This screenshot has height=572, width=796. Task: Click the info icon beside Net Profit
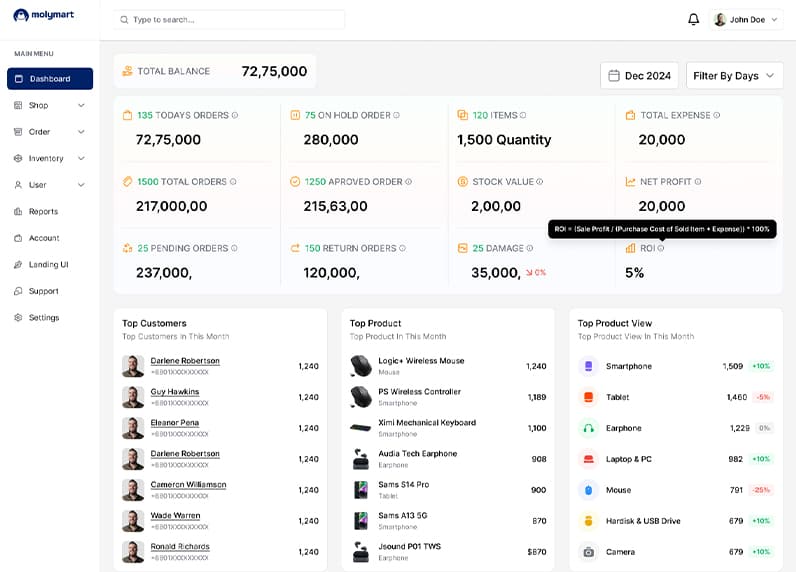pyautogui.click(x=698, y=182)
